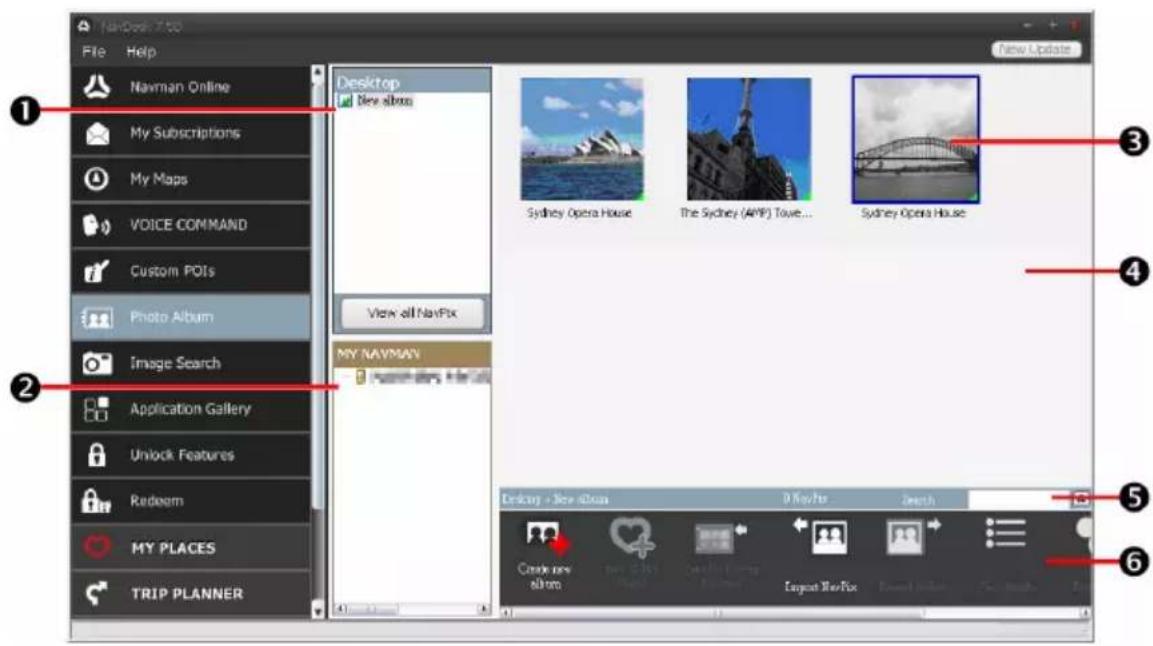
Task: Select the Application Gallery sidebar item
Action: (x=190, y=409)
